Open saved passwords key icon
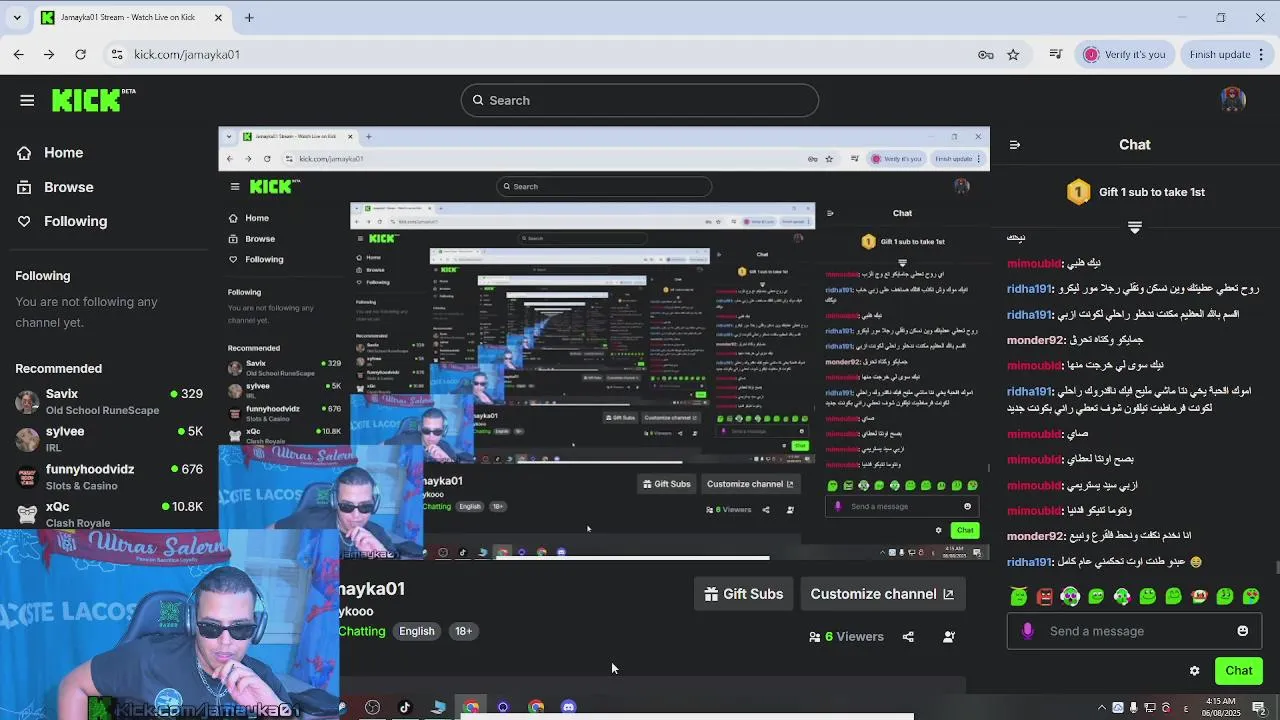Screen dimensions: 1280x720 [986, 54]
